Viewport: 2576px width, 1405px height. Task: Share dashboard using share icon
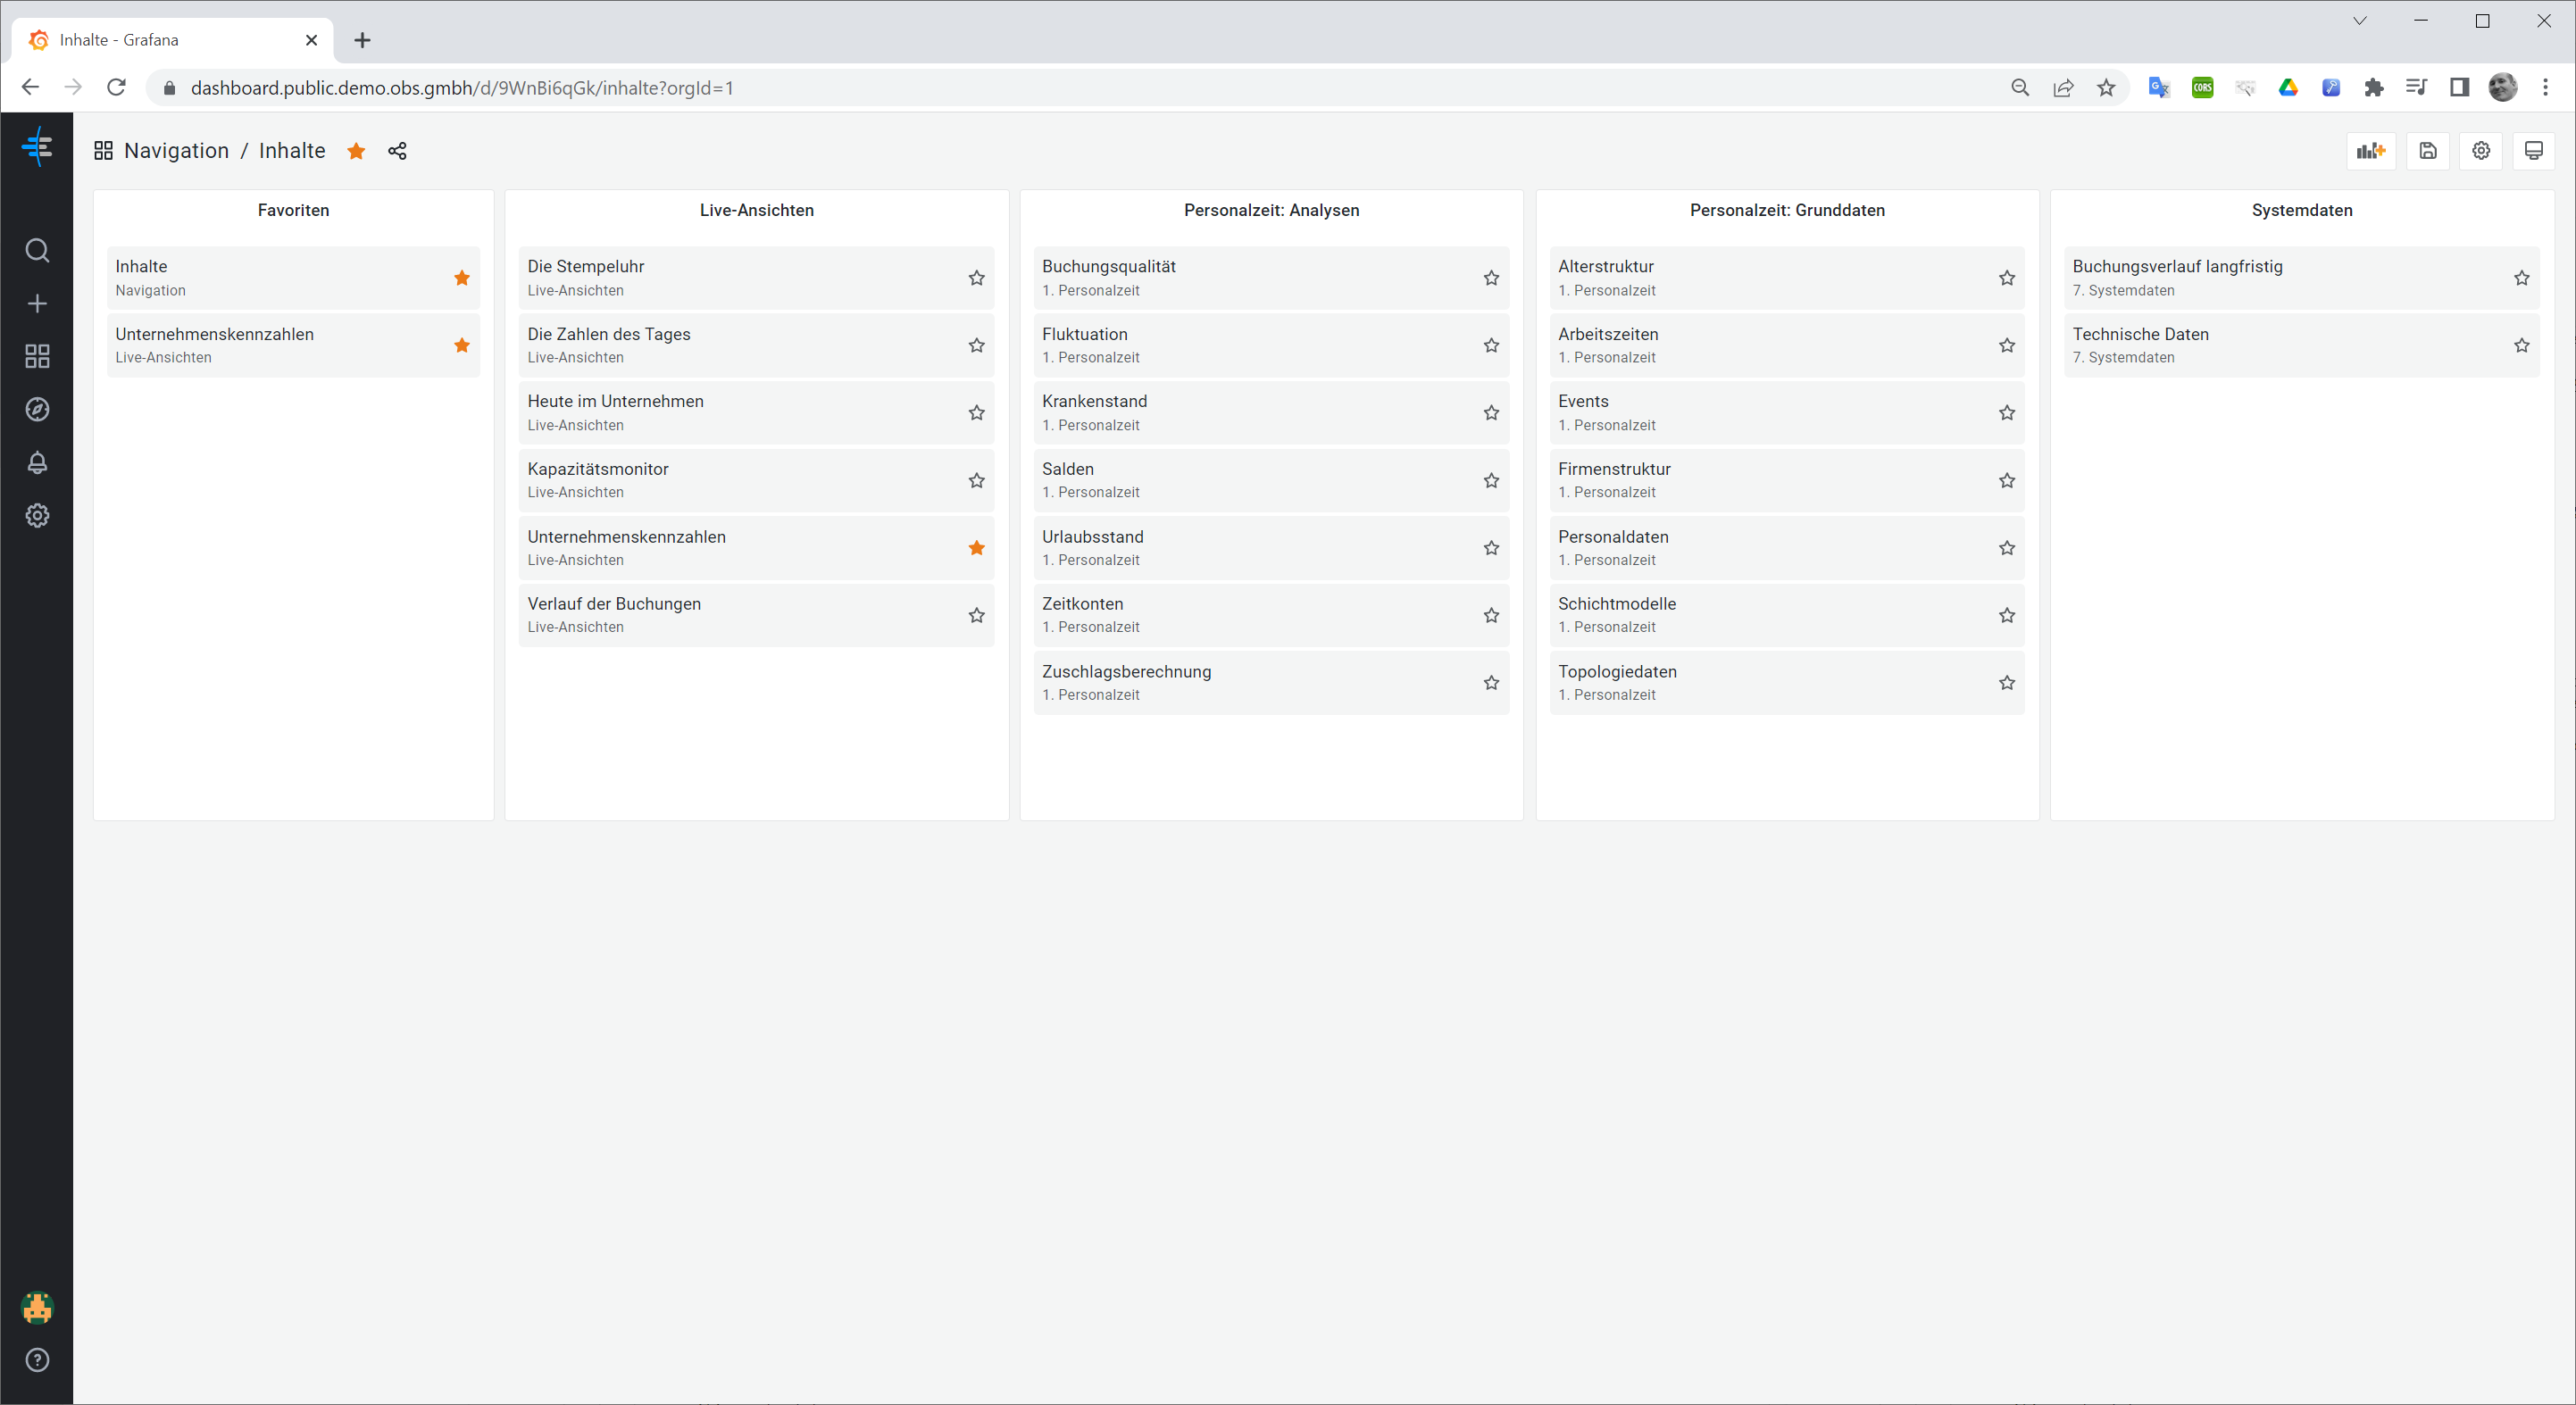[x=397, y=151]
